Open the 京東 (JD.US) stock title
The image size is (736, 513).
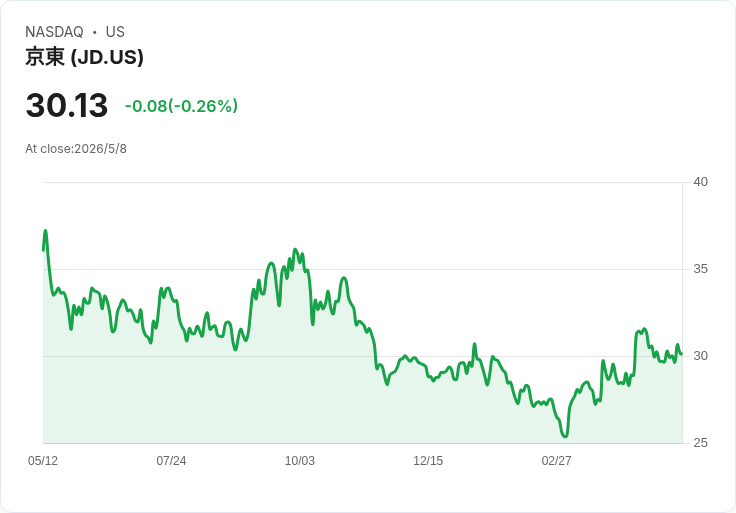(84, 57)
